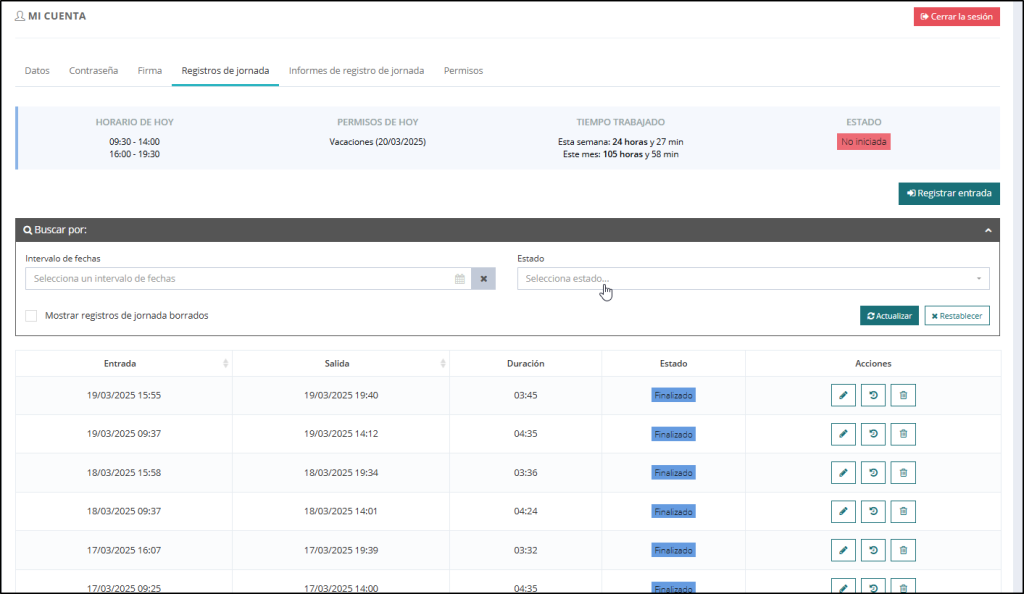Click the Acciones column header

[x=873, y=364]
